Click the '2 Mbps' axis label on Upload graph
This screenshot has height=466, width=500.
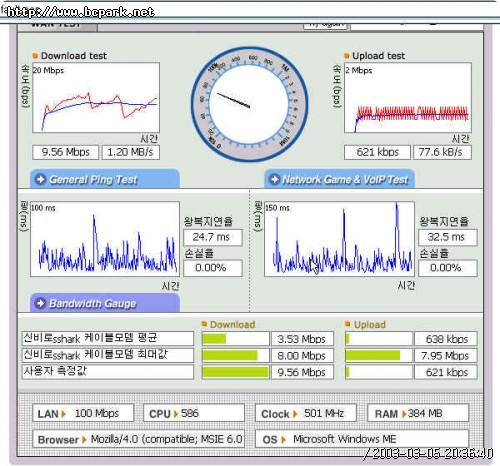pyautogui.click(x=359, y=70)
